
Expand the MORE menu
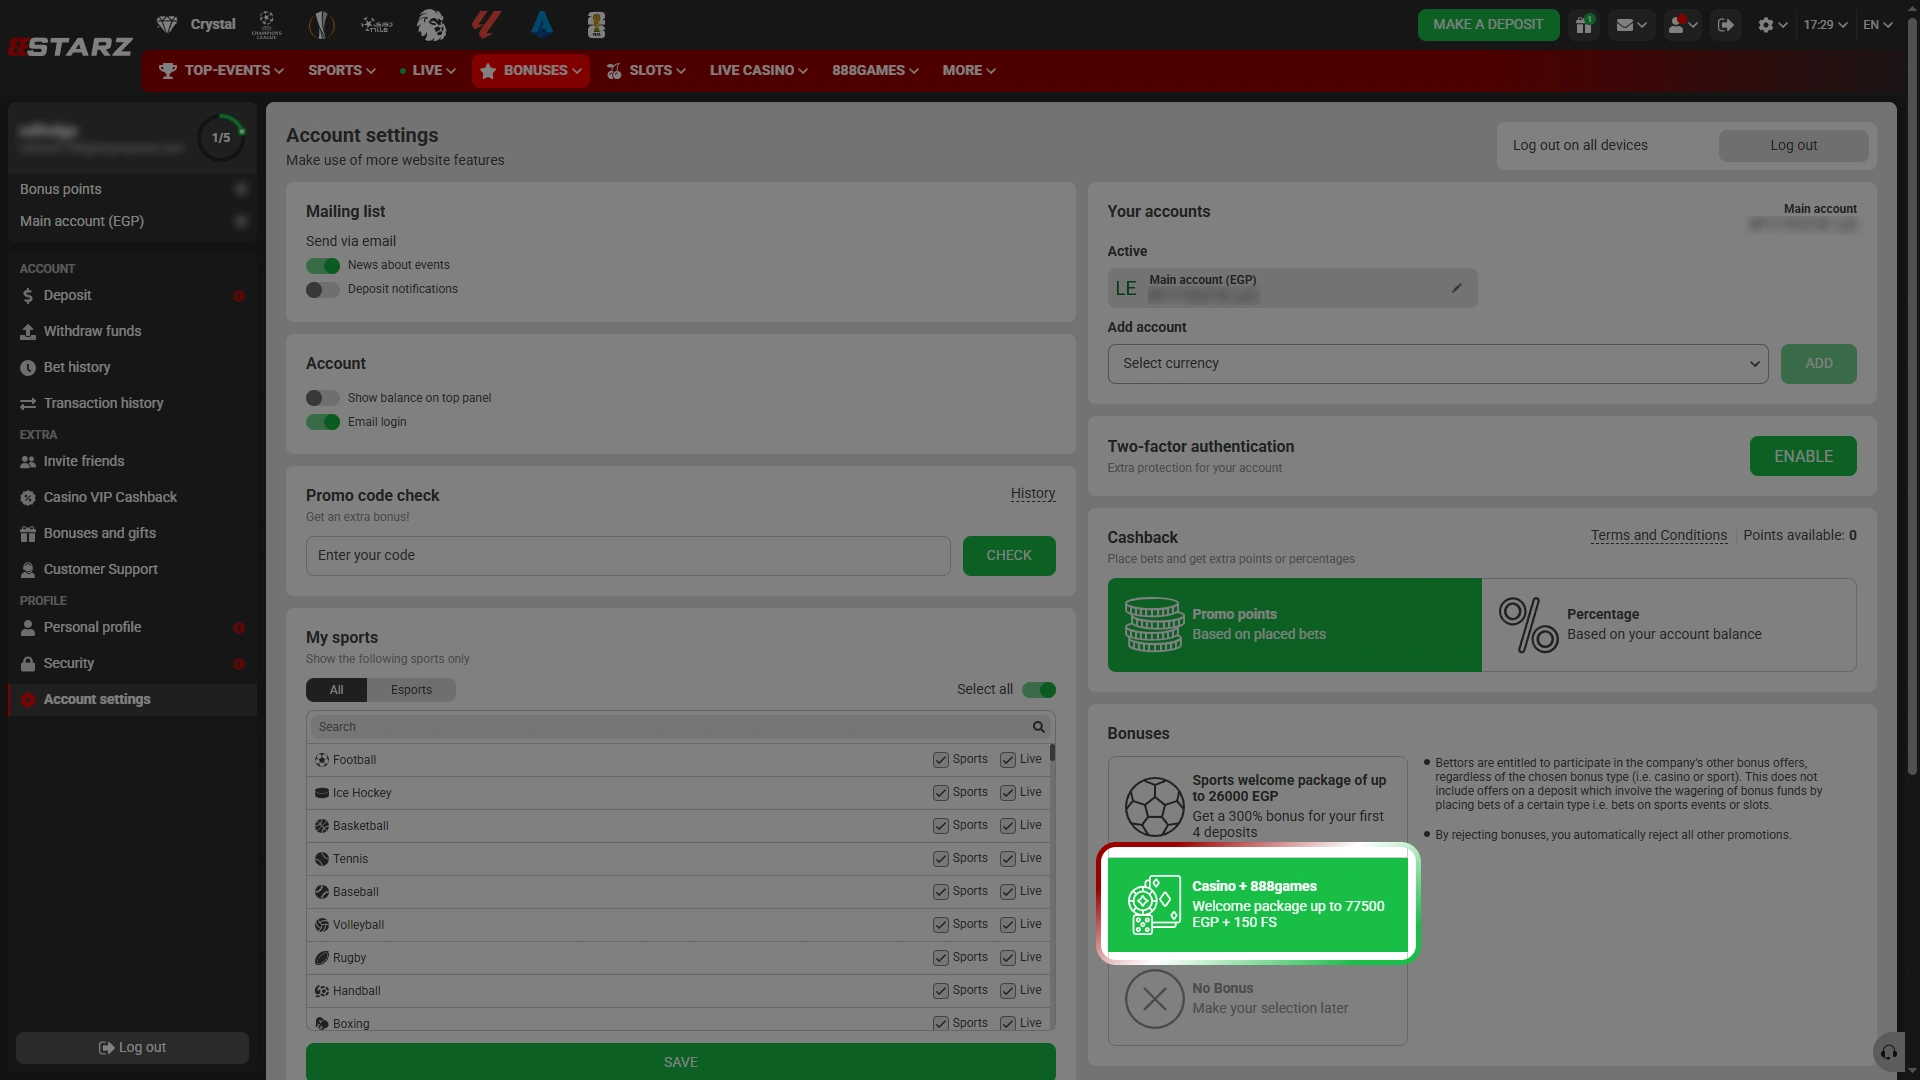click(969, 71)
